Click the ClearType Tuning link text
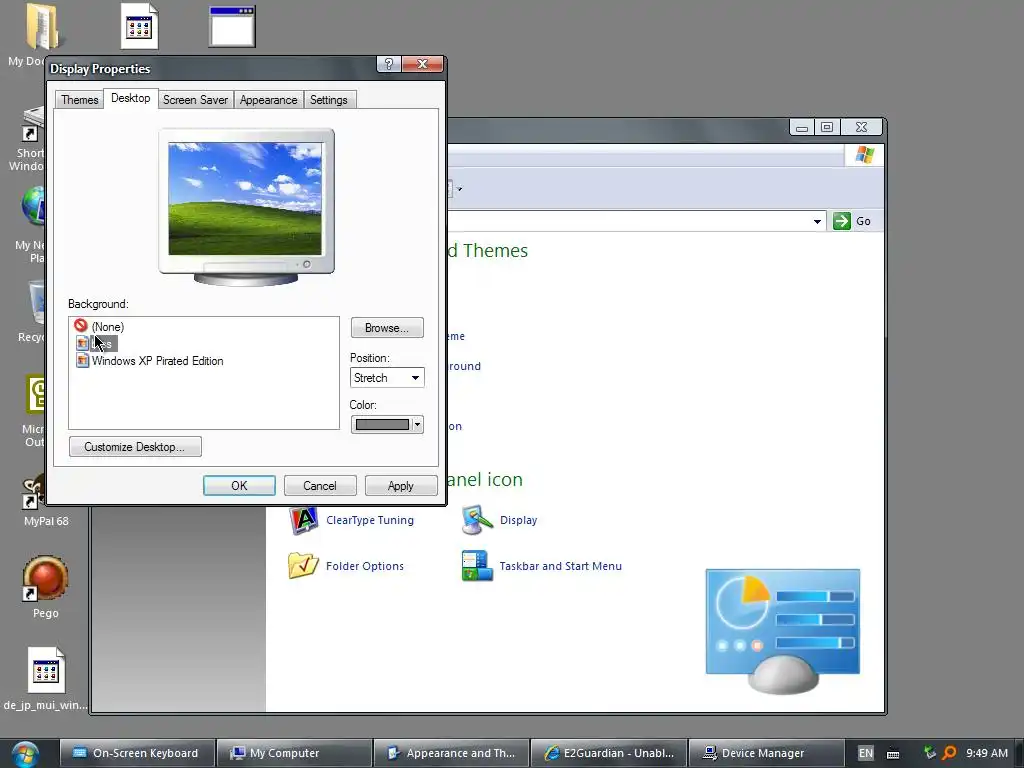 pos(370,520)
